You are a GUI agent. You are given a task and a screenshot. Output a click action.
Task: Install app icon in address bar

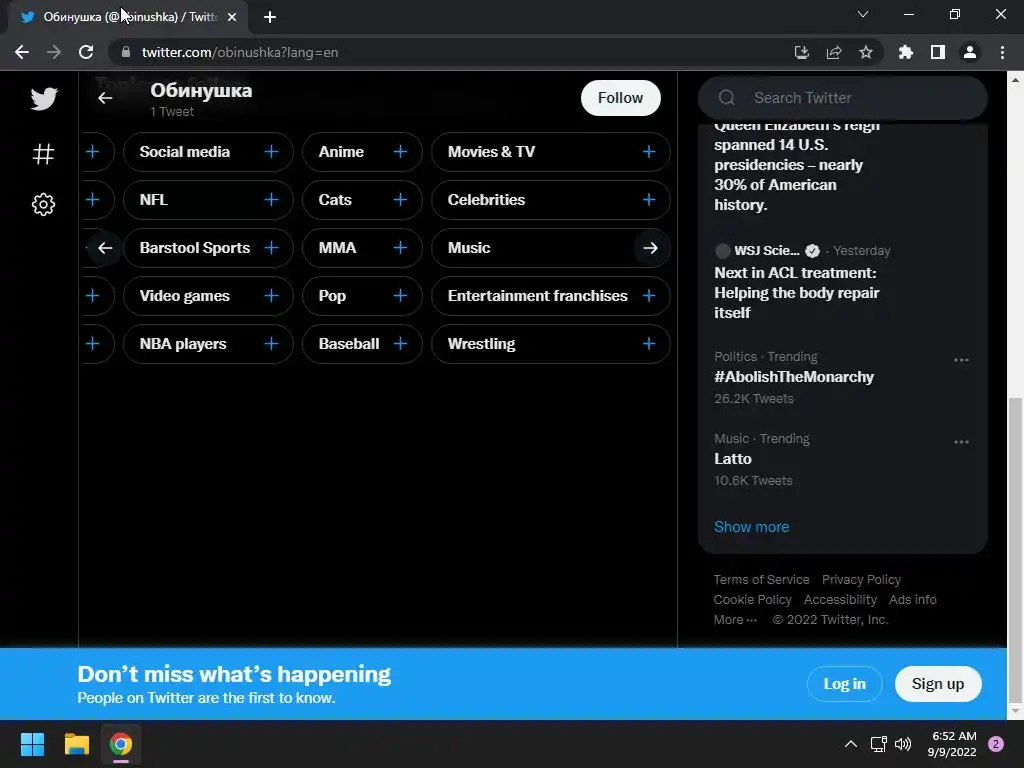[801, 52]
